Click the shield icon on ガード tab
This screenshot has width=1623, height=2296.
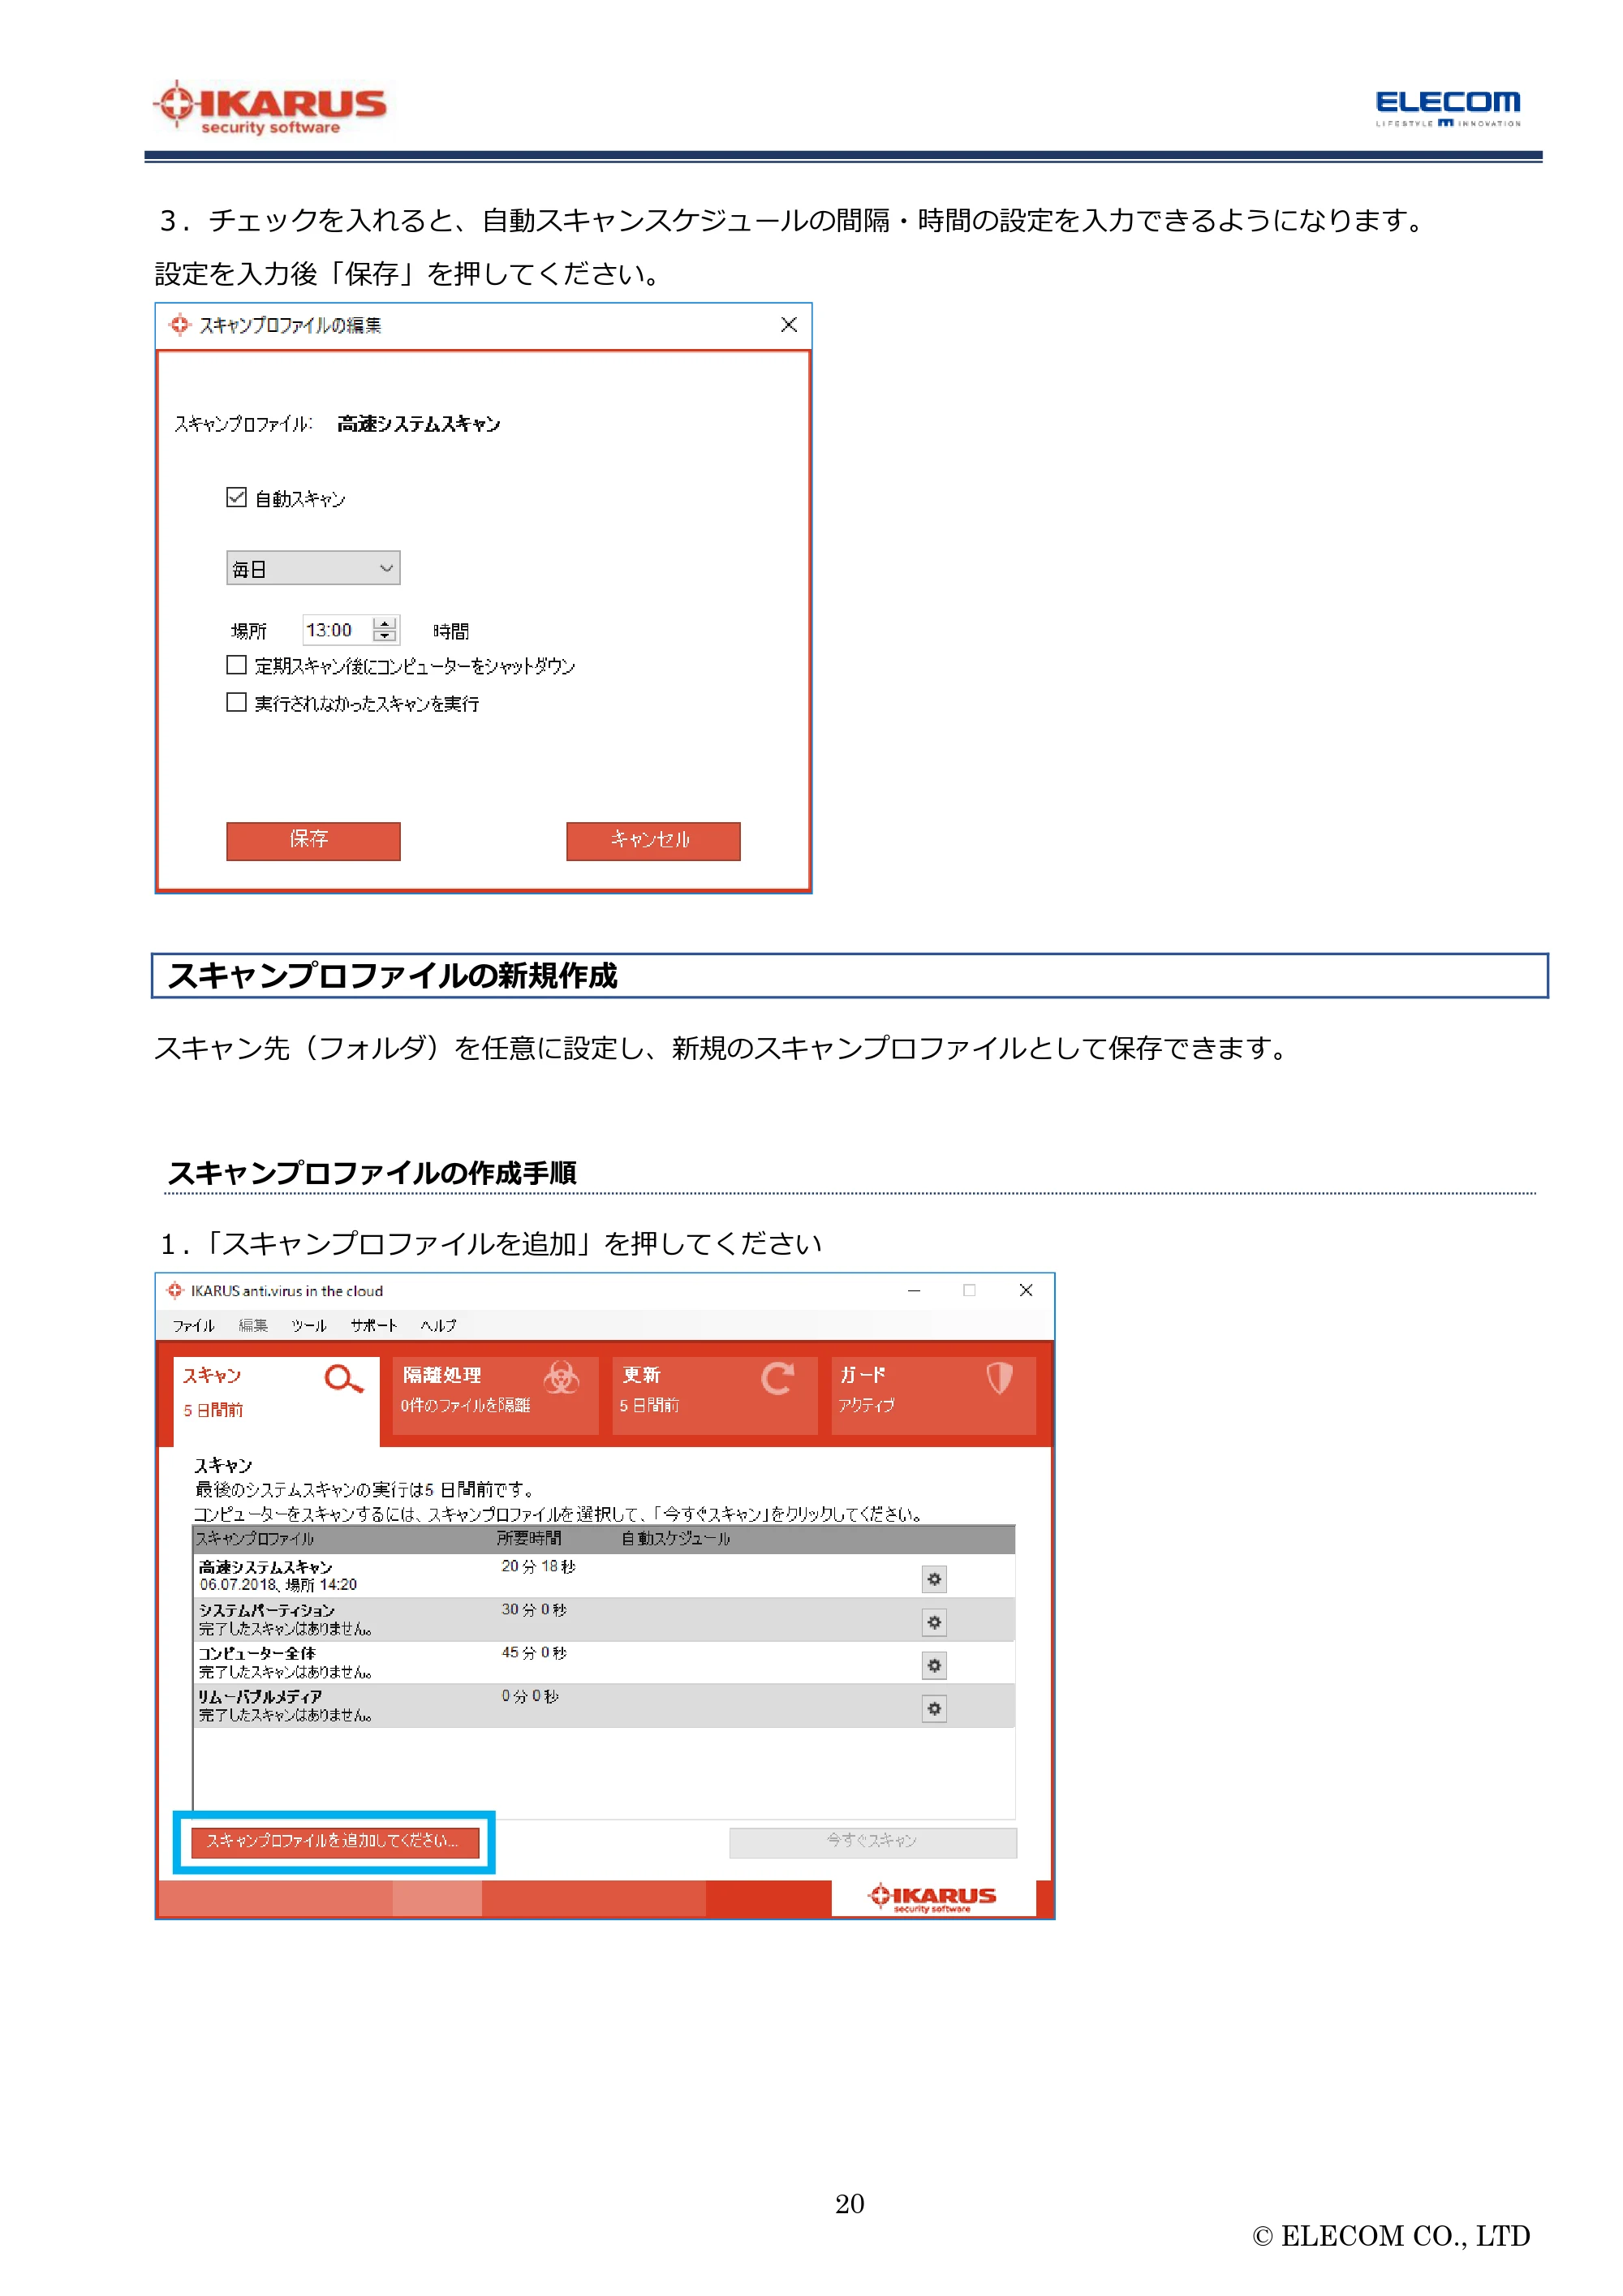tap(999, 1377)
